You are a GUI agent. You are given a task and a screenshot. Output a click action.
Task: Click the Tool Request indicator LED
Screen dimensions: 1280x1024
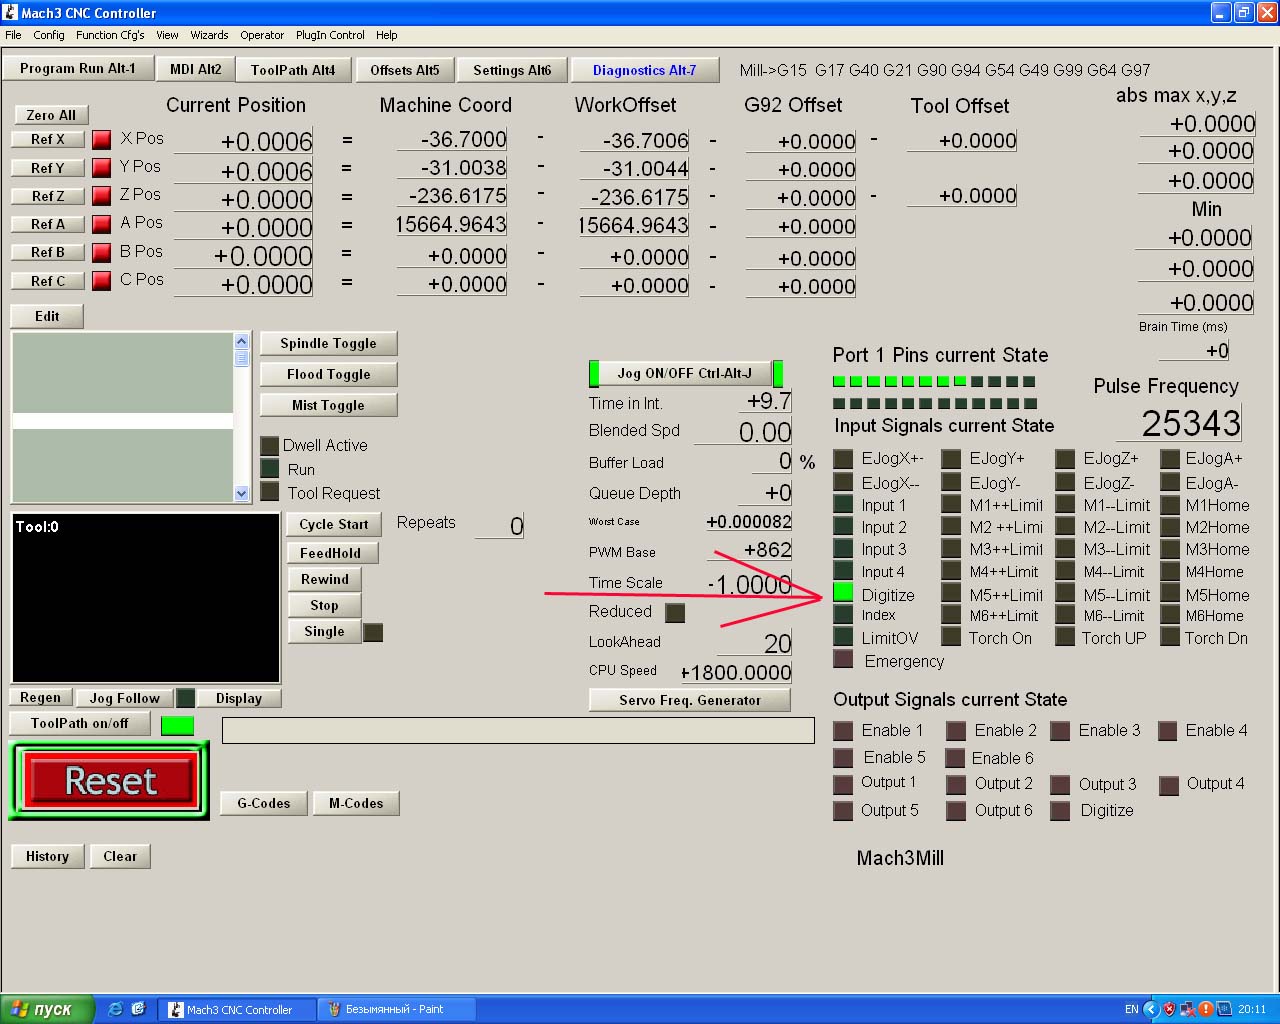[x=269, y=491]
